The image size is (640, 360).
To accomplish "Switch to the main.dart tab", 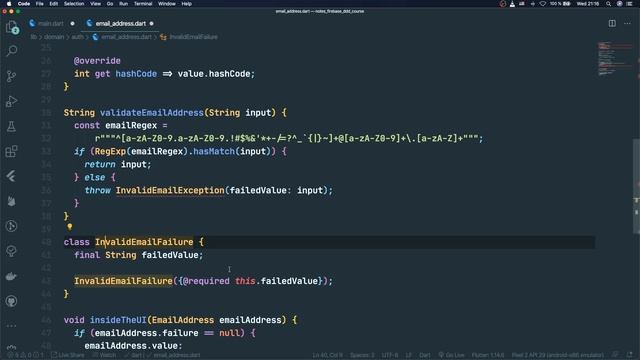I will (x=51, y=24).
